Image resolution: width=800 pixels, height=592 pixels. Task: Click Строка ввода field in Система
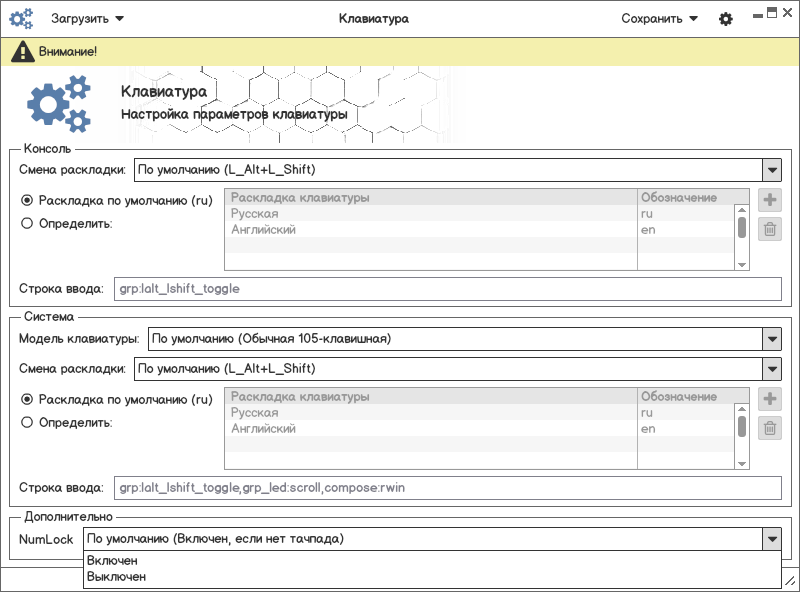(x=447, y=488)
